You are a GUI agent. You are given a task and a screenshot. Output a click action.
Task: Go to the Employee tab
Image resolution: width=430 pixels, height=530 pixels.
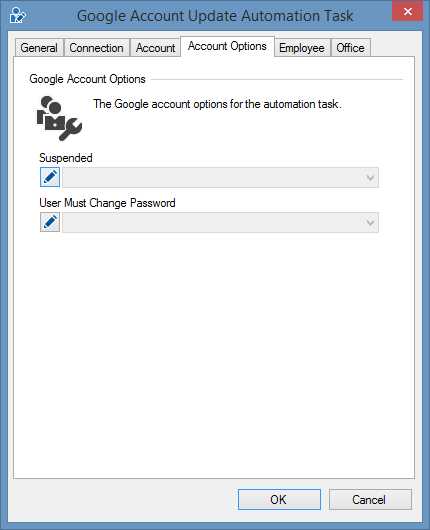302,48
